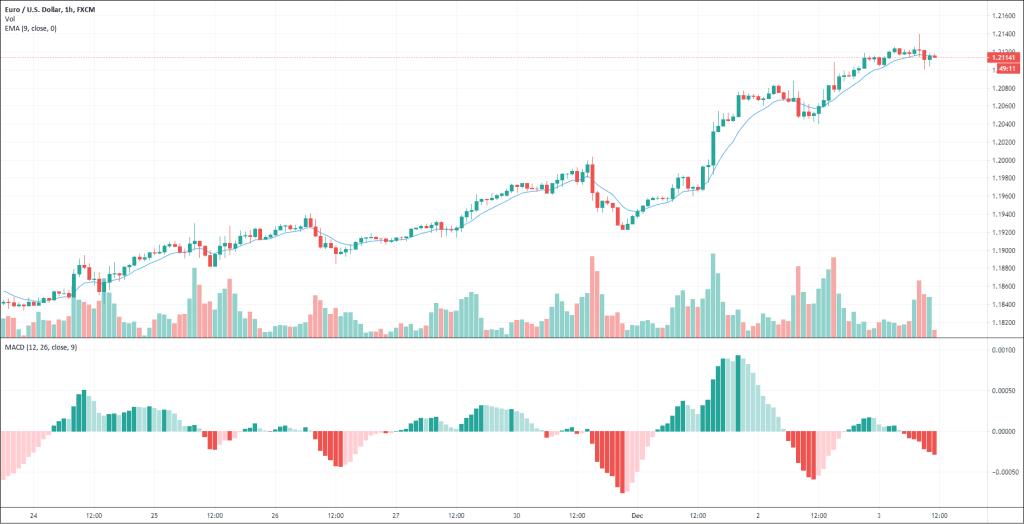Click the 1.18200 price scale label
The width and height of the screenshot is (1024, 524).
tap(1004, 323)
